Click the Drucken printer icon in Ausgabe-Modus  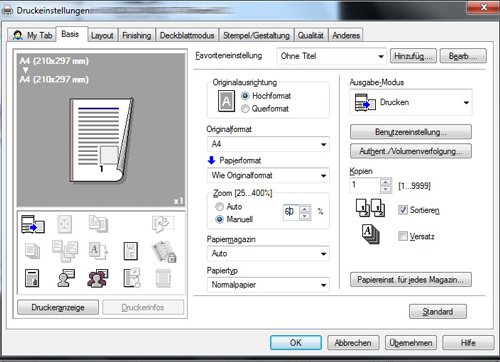365,102
